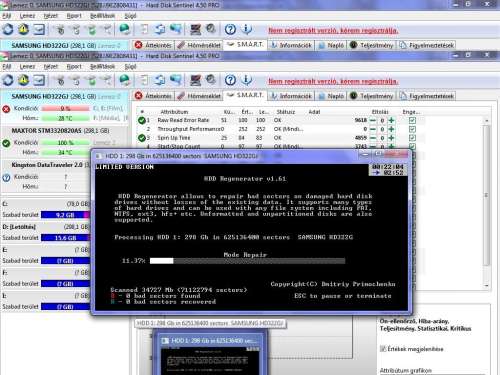Toggle the enable checkbox for Raw Read Error Rate
This screenshot has width=500, height=375.
pos(412,120)
